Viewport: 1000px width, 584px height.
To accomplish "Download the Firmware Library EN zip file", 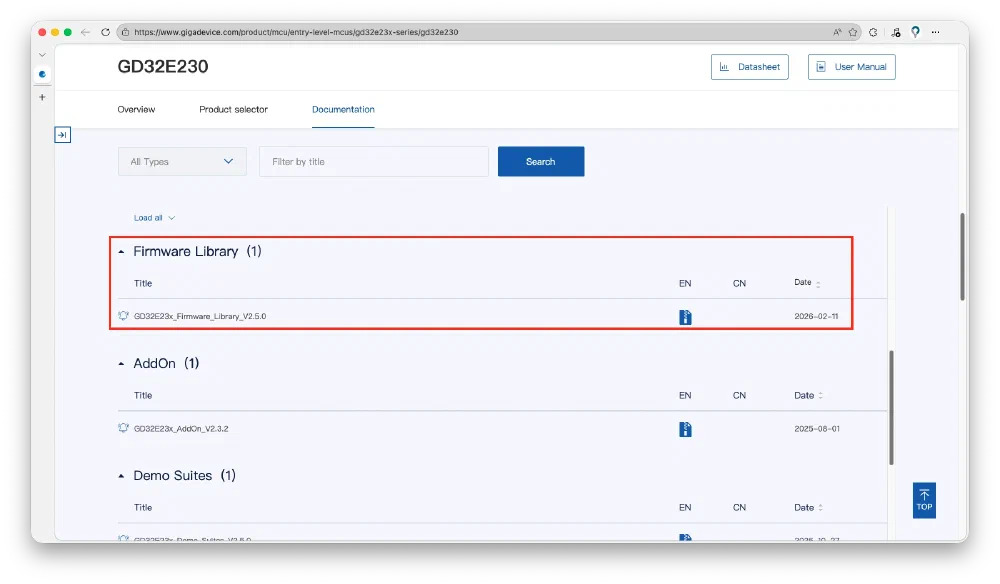I will (x=685, y=317).
